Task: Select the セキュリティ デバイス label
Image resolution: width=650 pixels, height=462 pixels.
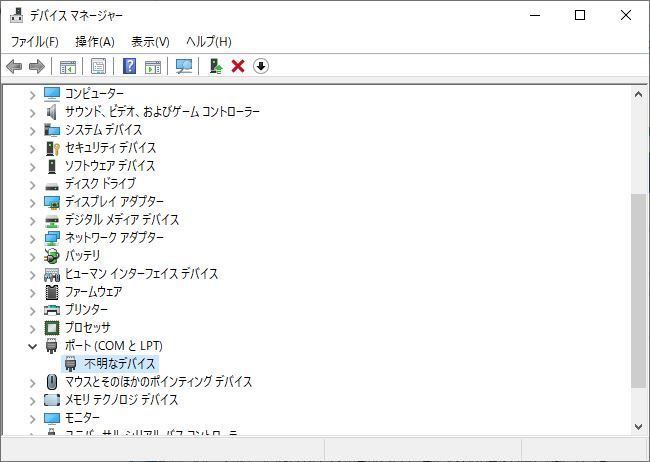Action: click(x=110, y=148)
